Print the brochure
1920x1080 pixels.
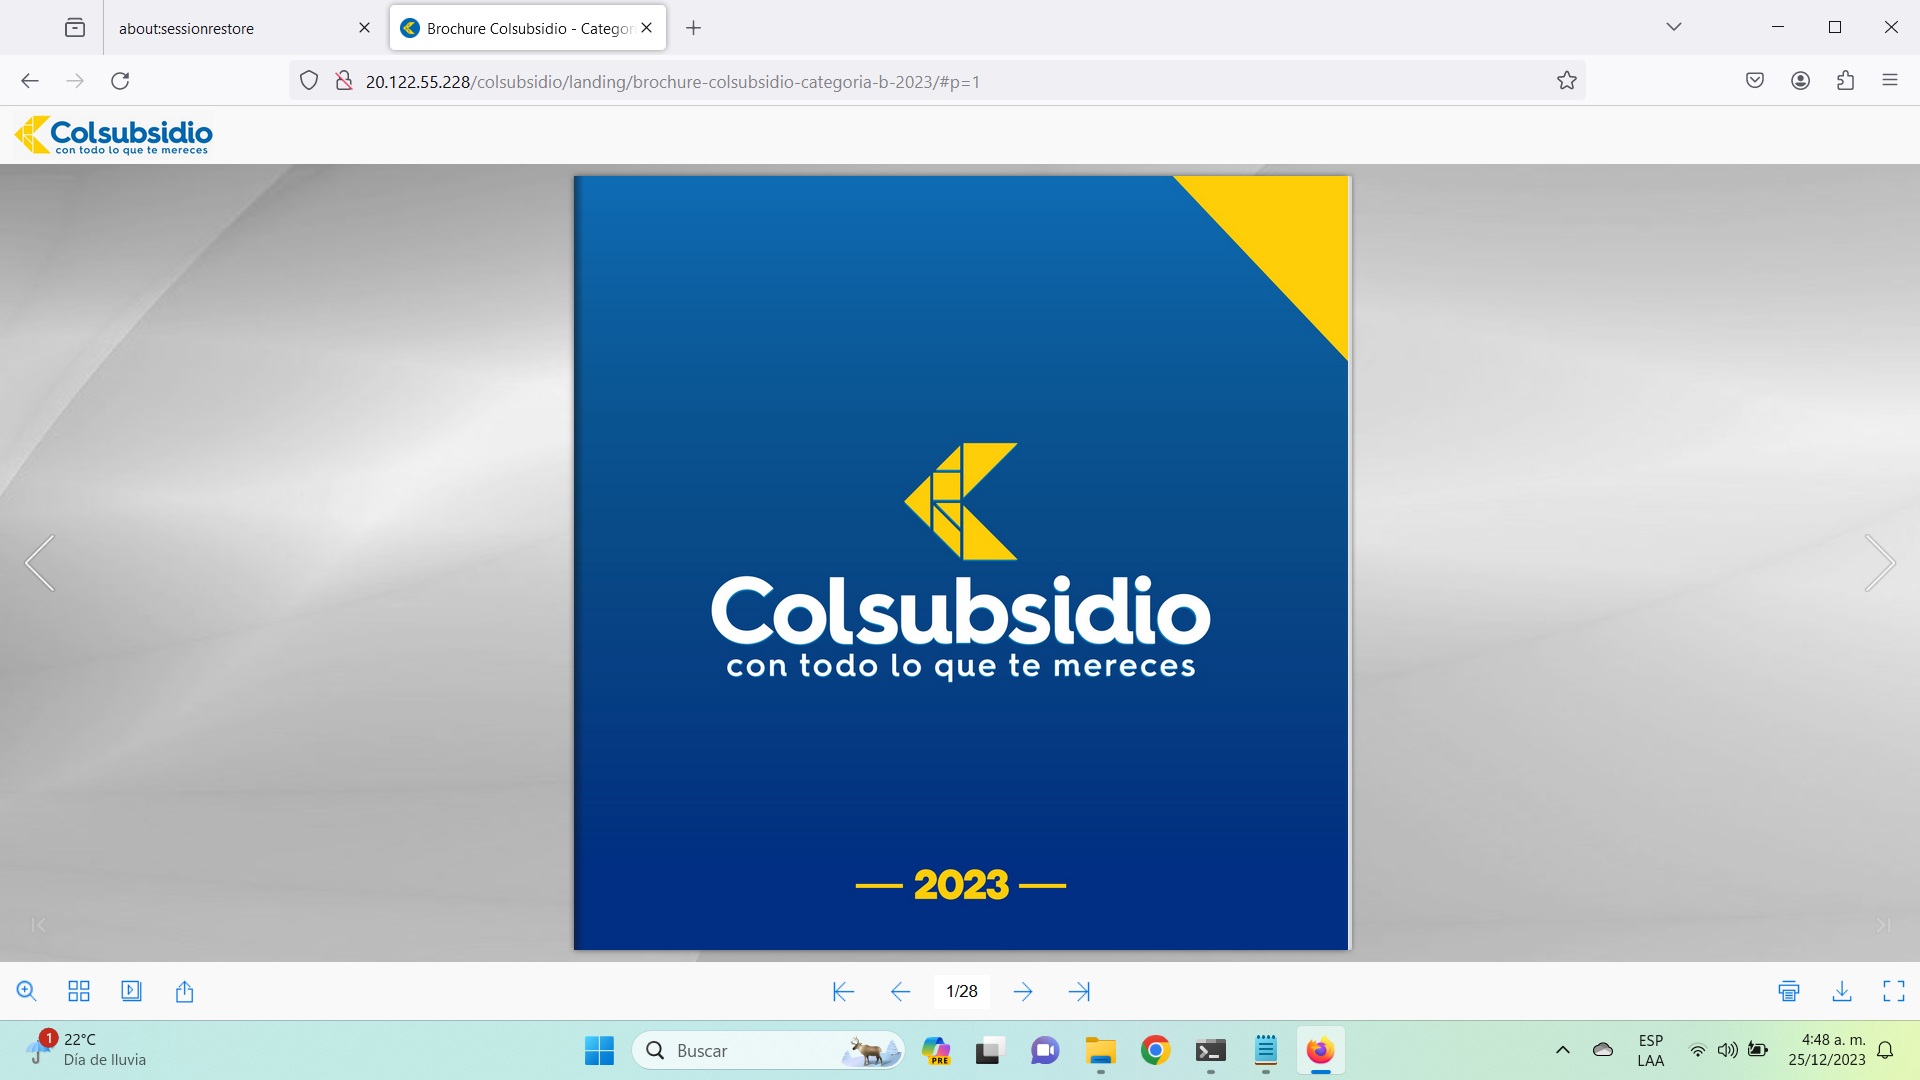coord(1789,991)
